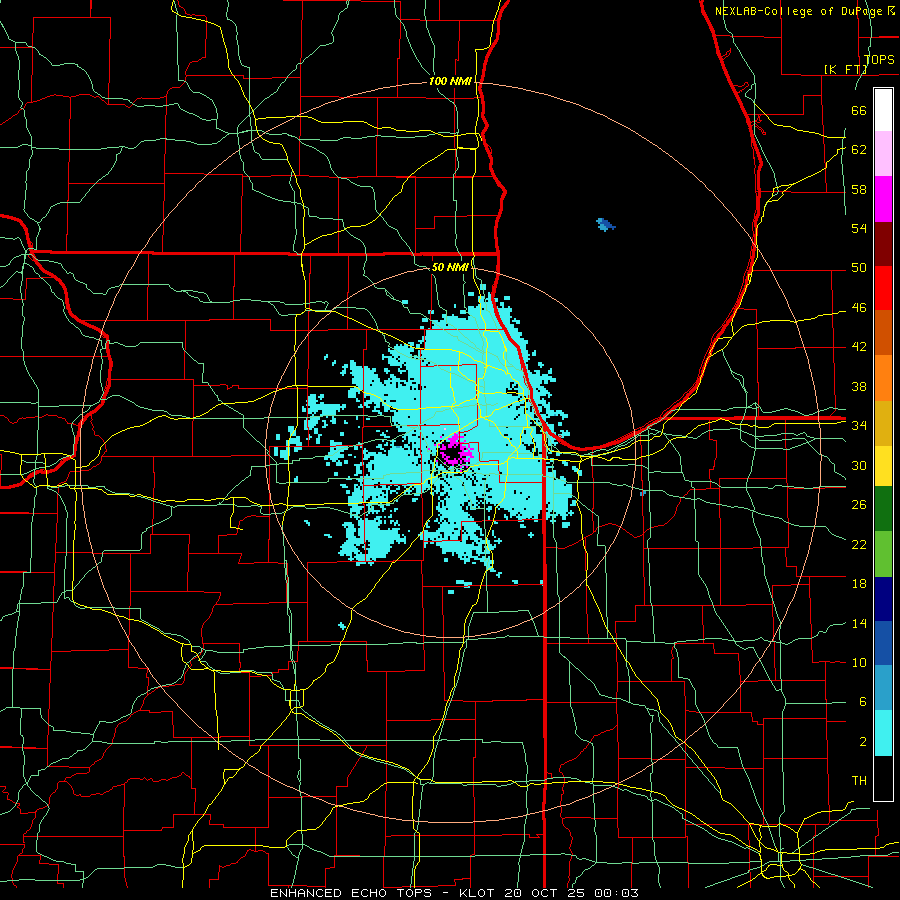
Task: Click the '50 NMI' range ring label
Action: click(450, 267)
